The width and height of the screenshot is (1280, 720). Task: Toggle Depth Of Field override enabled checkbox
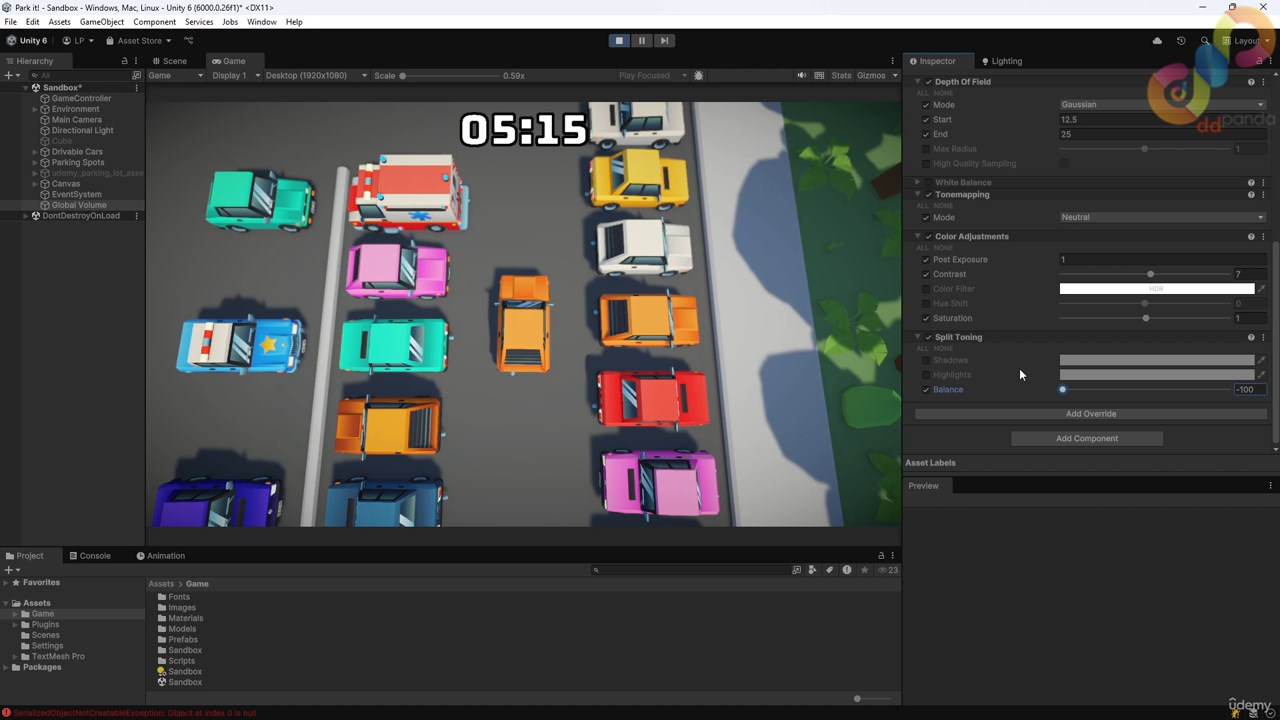[x=928, y=82]
